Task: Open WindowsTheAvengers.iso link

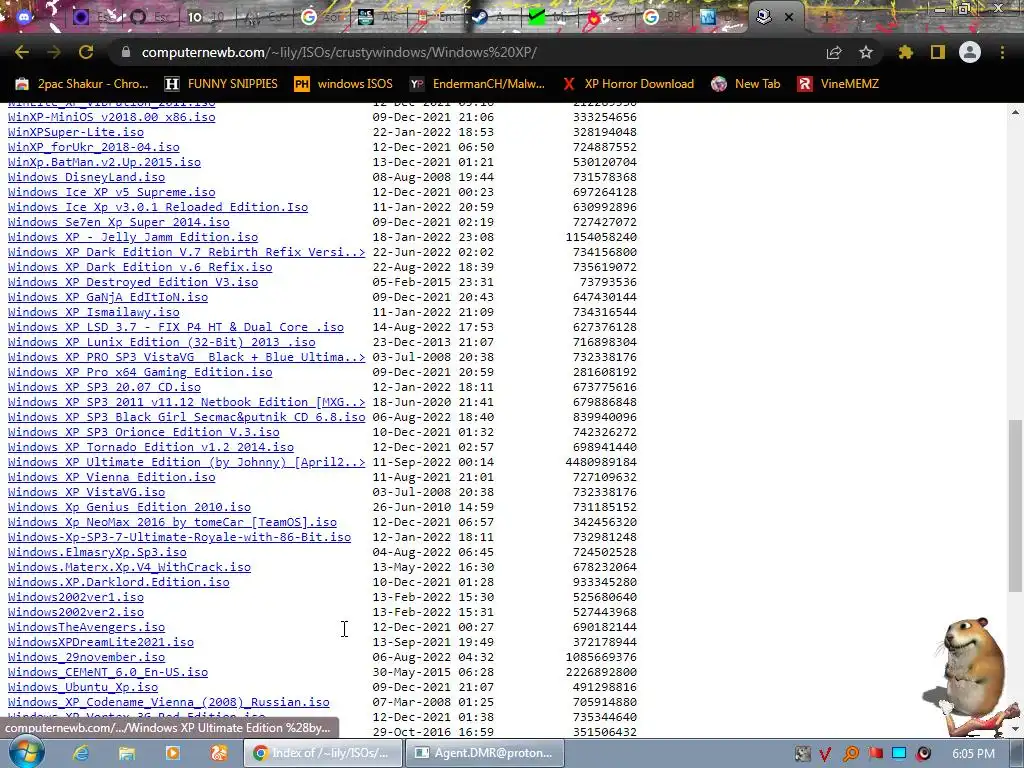Action: coord(86,628)
